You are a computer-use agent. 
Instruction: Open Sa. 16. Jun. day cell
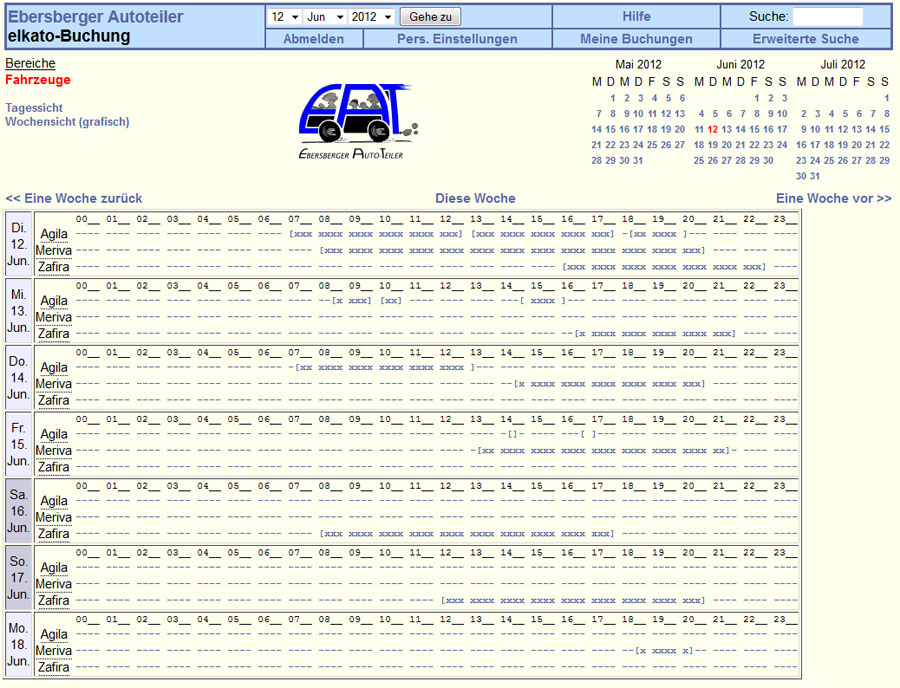18,511
